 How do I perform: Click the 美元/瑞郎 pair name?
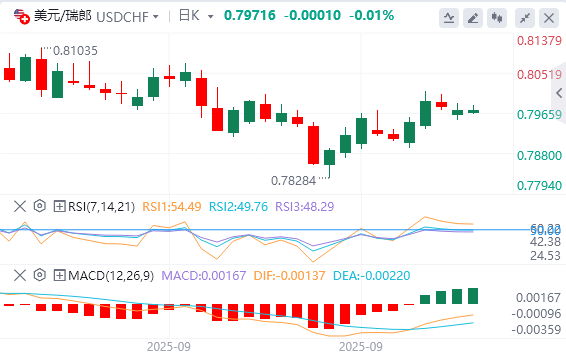click(62, 16)
